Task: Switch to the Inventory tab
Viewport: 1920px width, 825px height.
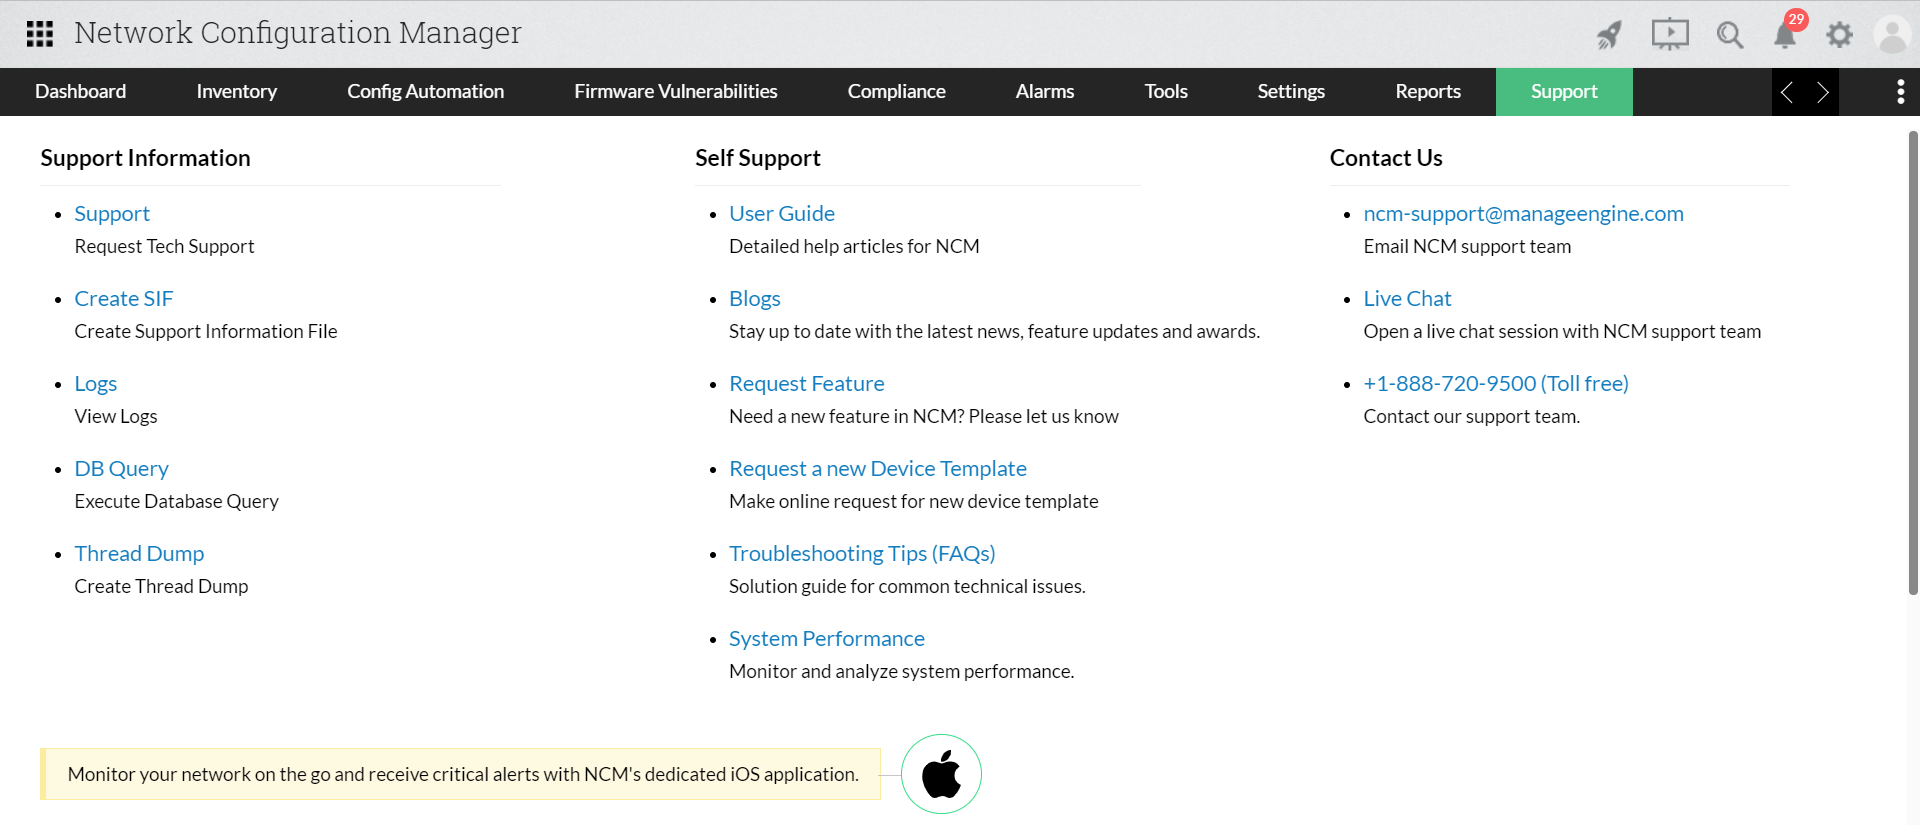Action: tap(236, 92)
